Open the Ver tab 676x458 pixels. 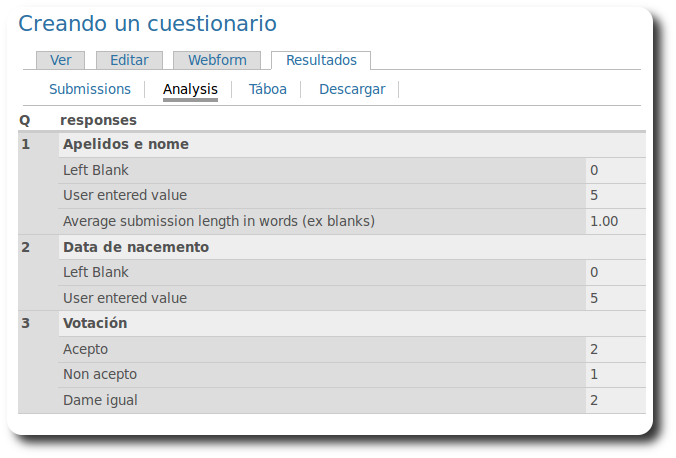[60, 60]
